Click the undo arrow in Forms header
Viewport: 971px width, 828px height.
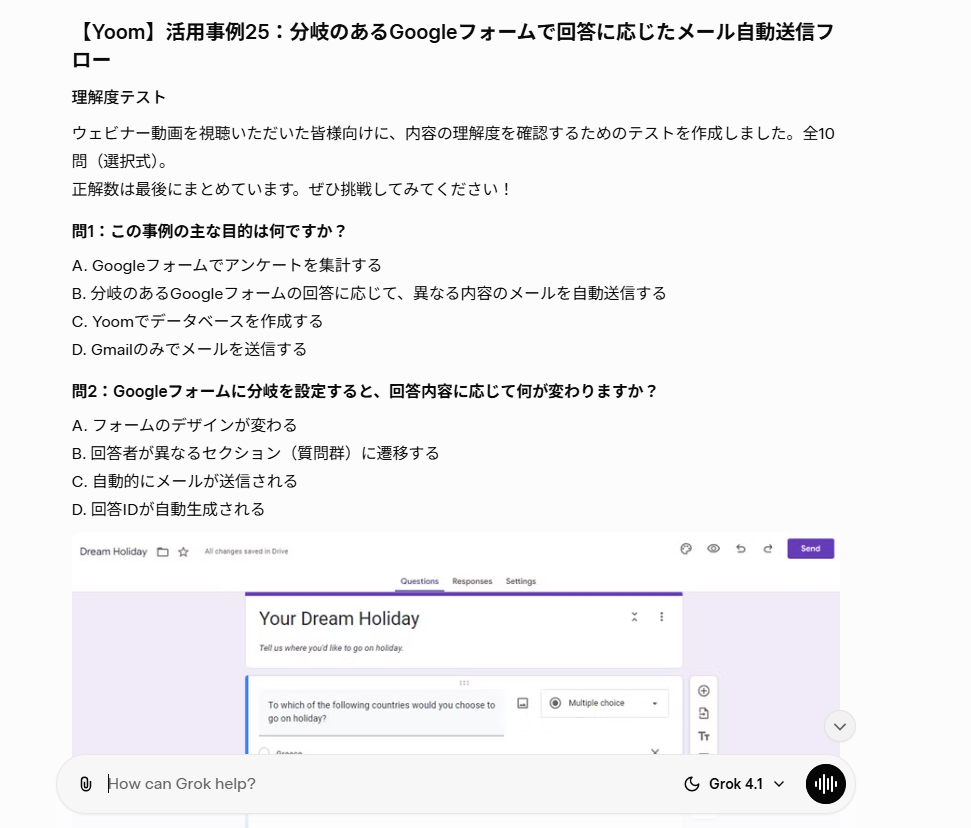click(x=741, y=549)
